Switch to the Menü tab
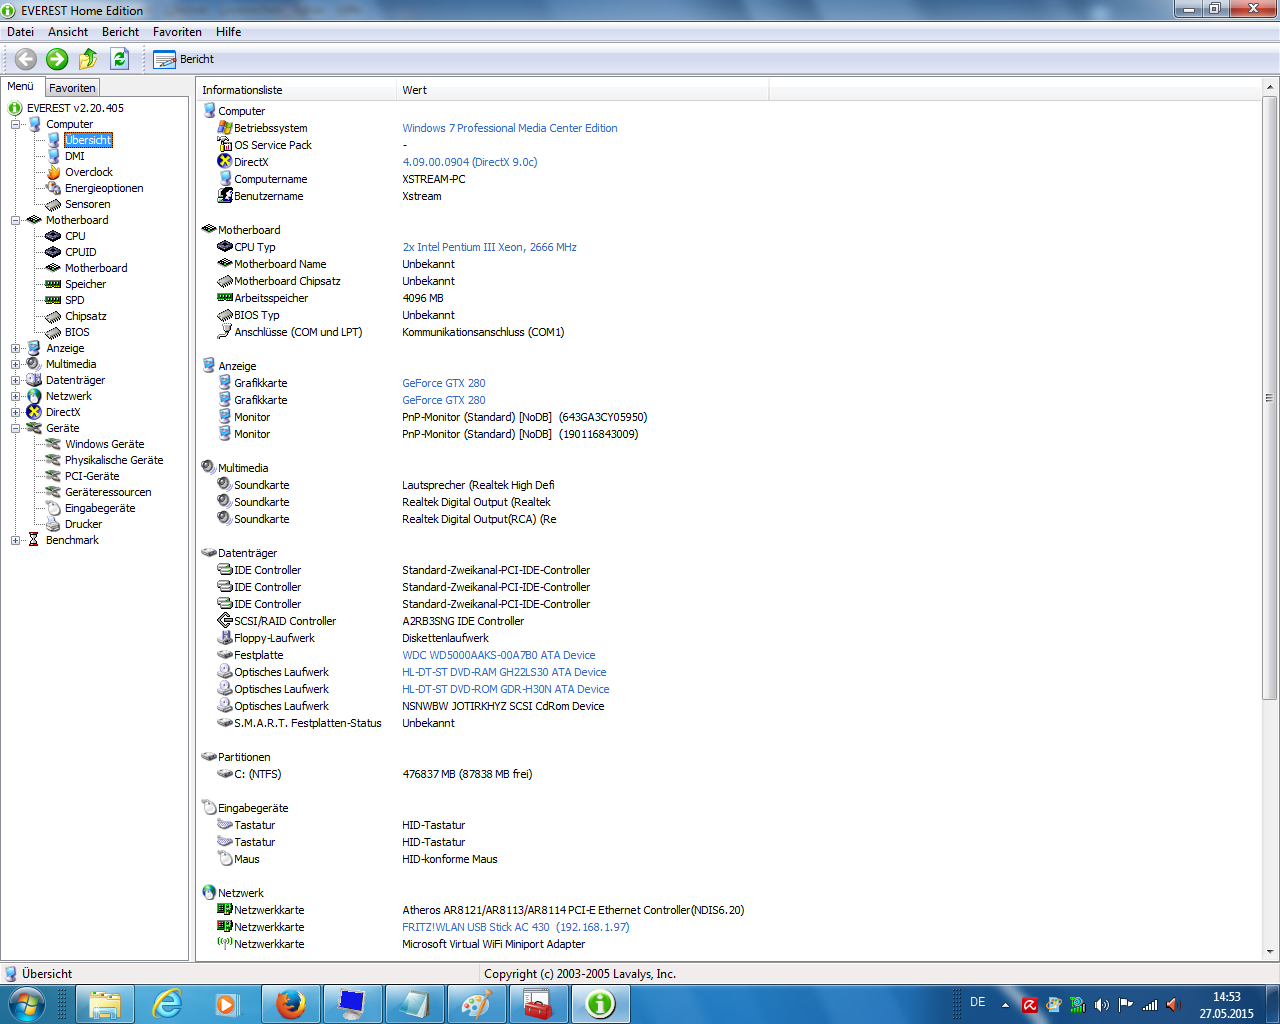Viewport: 1280px width, 1024px height. point(21,87)
